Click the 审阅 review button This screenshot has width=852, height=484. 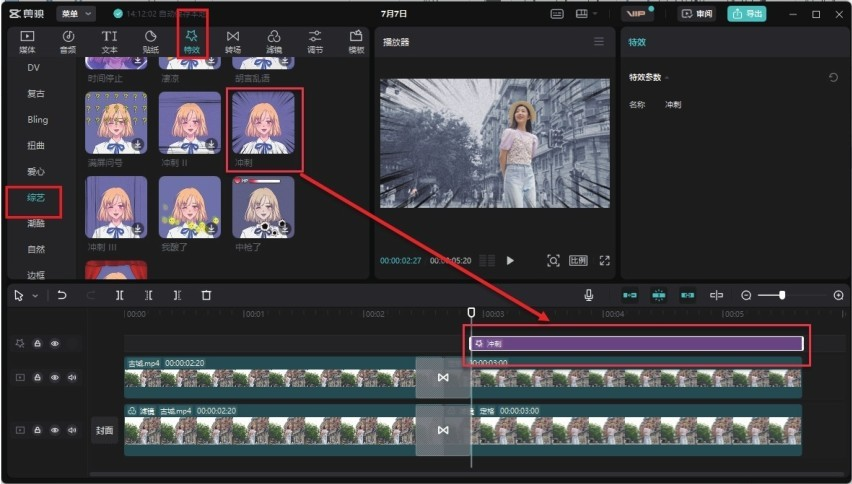click(x=697, y=14)
